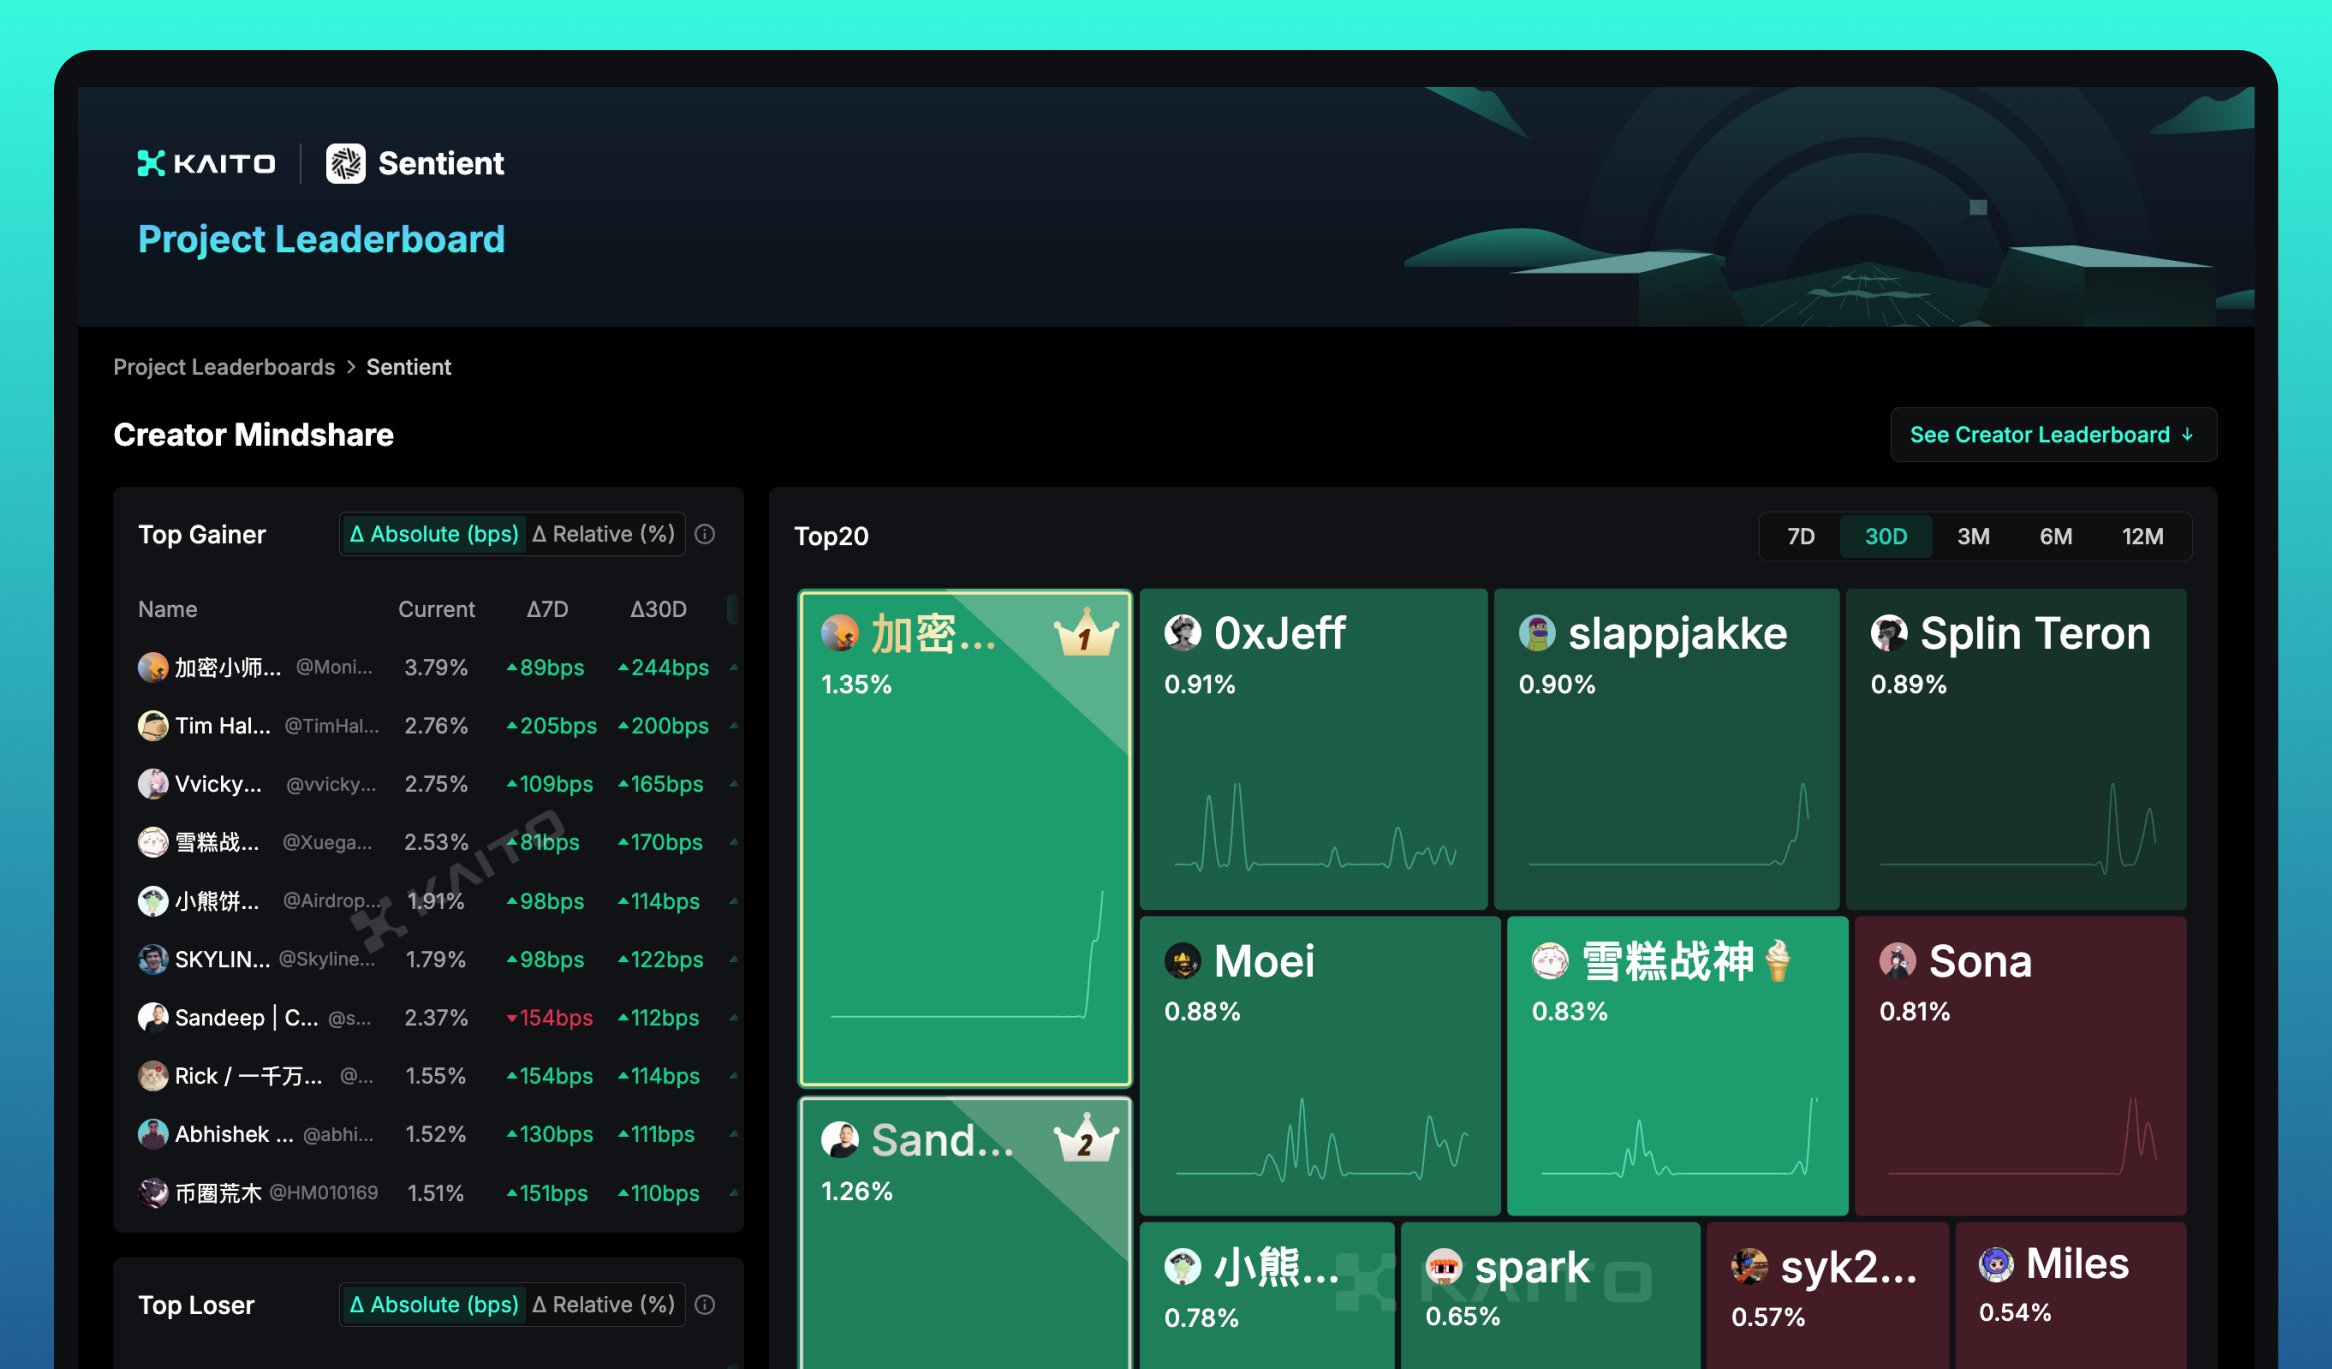
Task: Switch timeframe to the 7D tab
Action: point(1799,536)
